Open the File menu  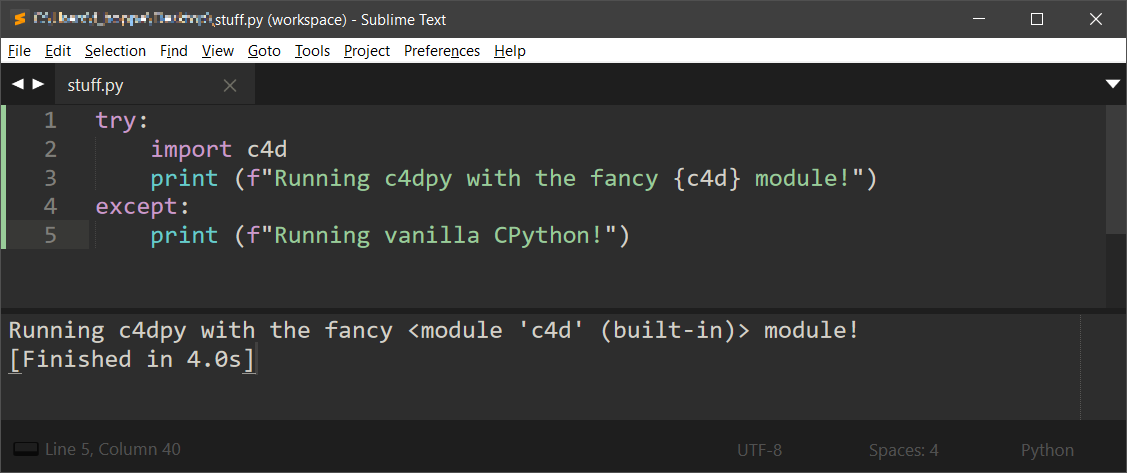pos(19,51)
